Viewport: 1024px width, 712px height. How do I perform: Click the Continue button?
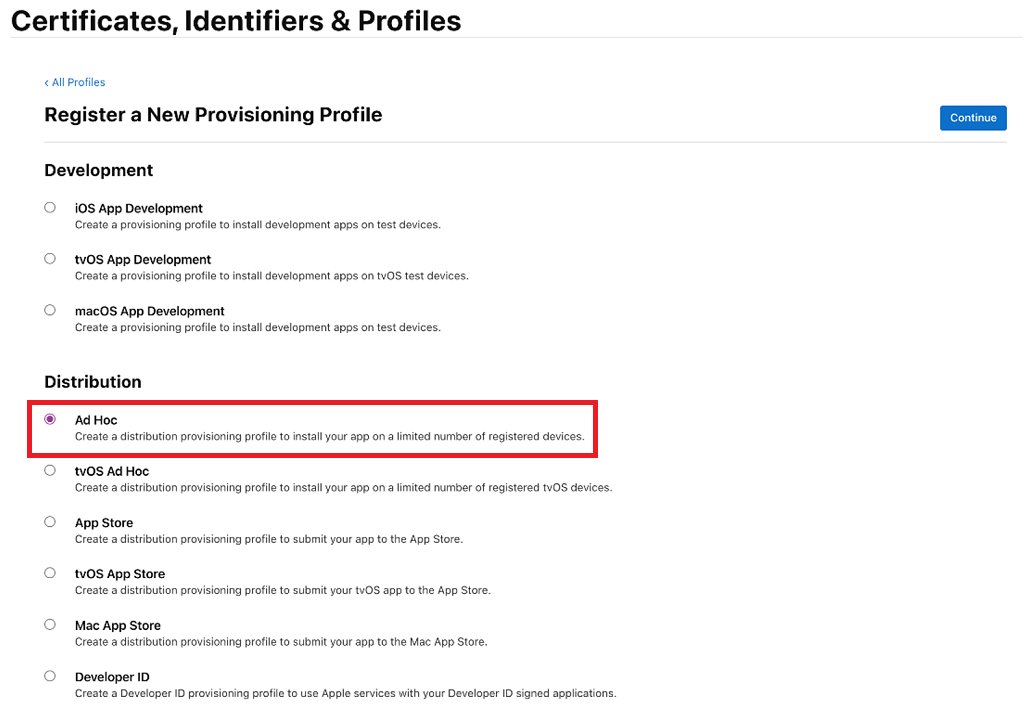pyautogui.click(x=973, y=118)
